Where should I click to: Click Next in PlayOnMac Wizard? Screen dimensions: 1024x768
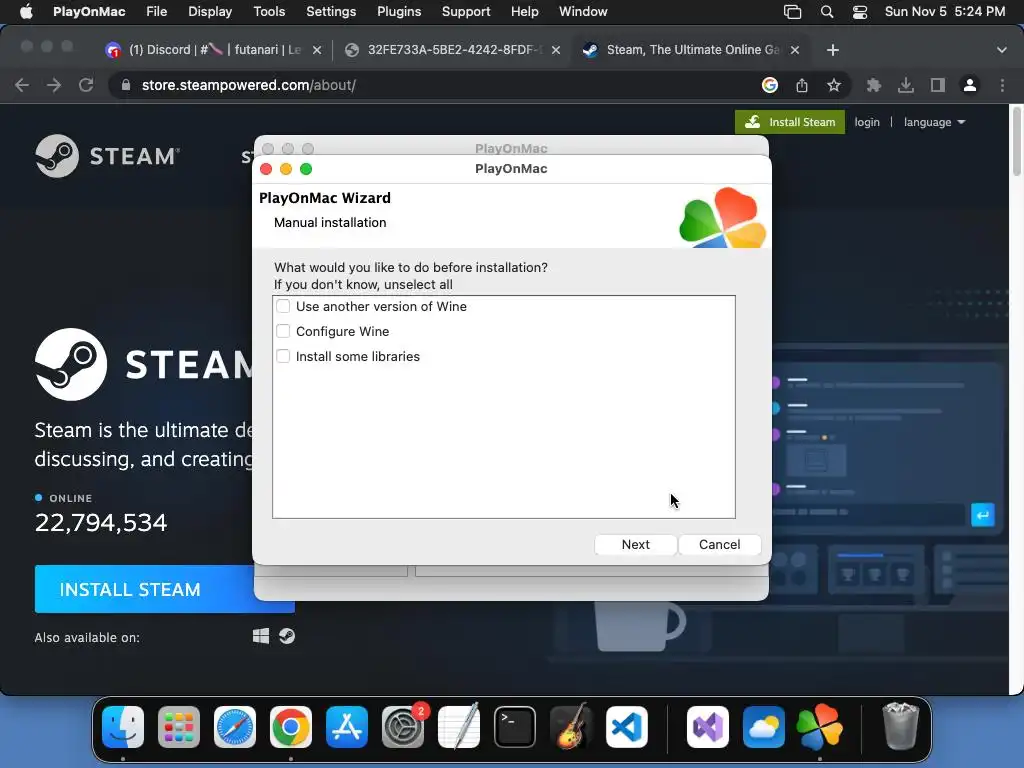pos(635,545)
